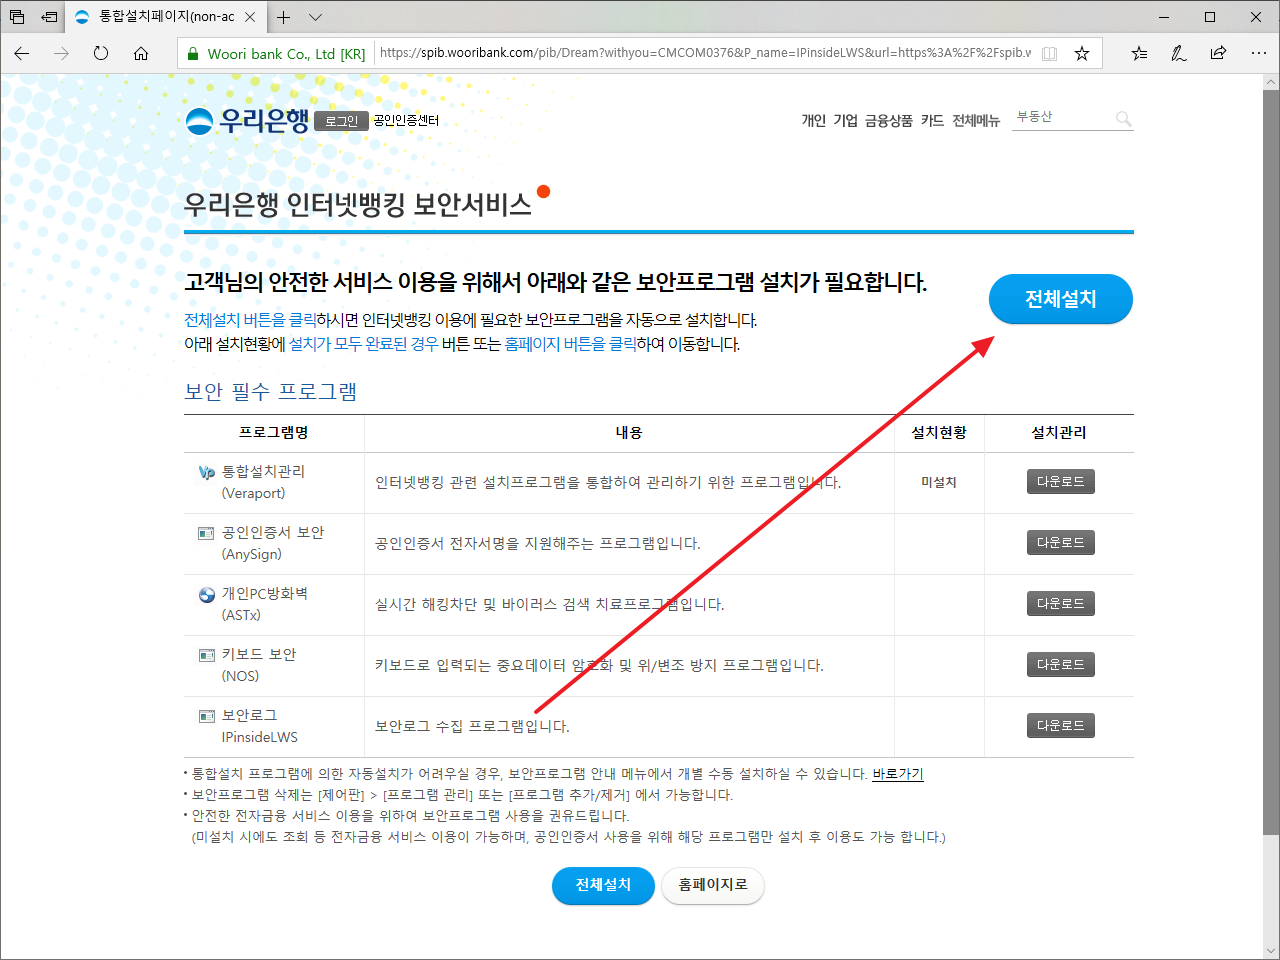This screenshot has height=960, width=1280.
Task: Click the 프로그램명 column header
Action: pyautogui.click(x=274, y=433)
